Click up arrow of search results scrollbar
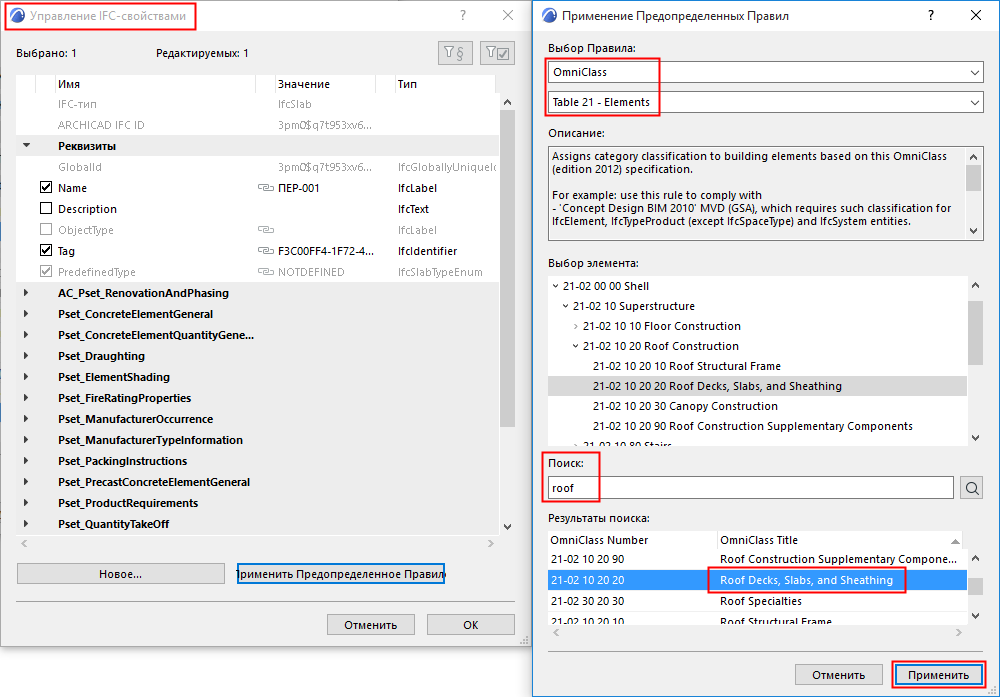The width and height of the screenshot is (1000, 697). click(x=975, y=559)
